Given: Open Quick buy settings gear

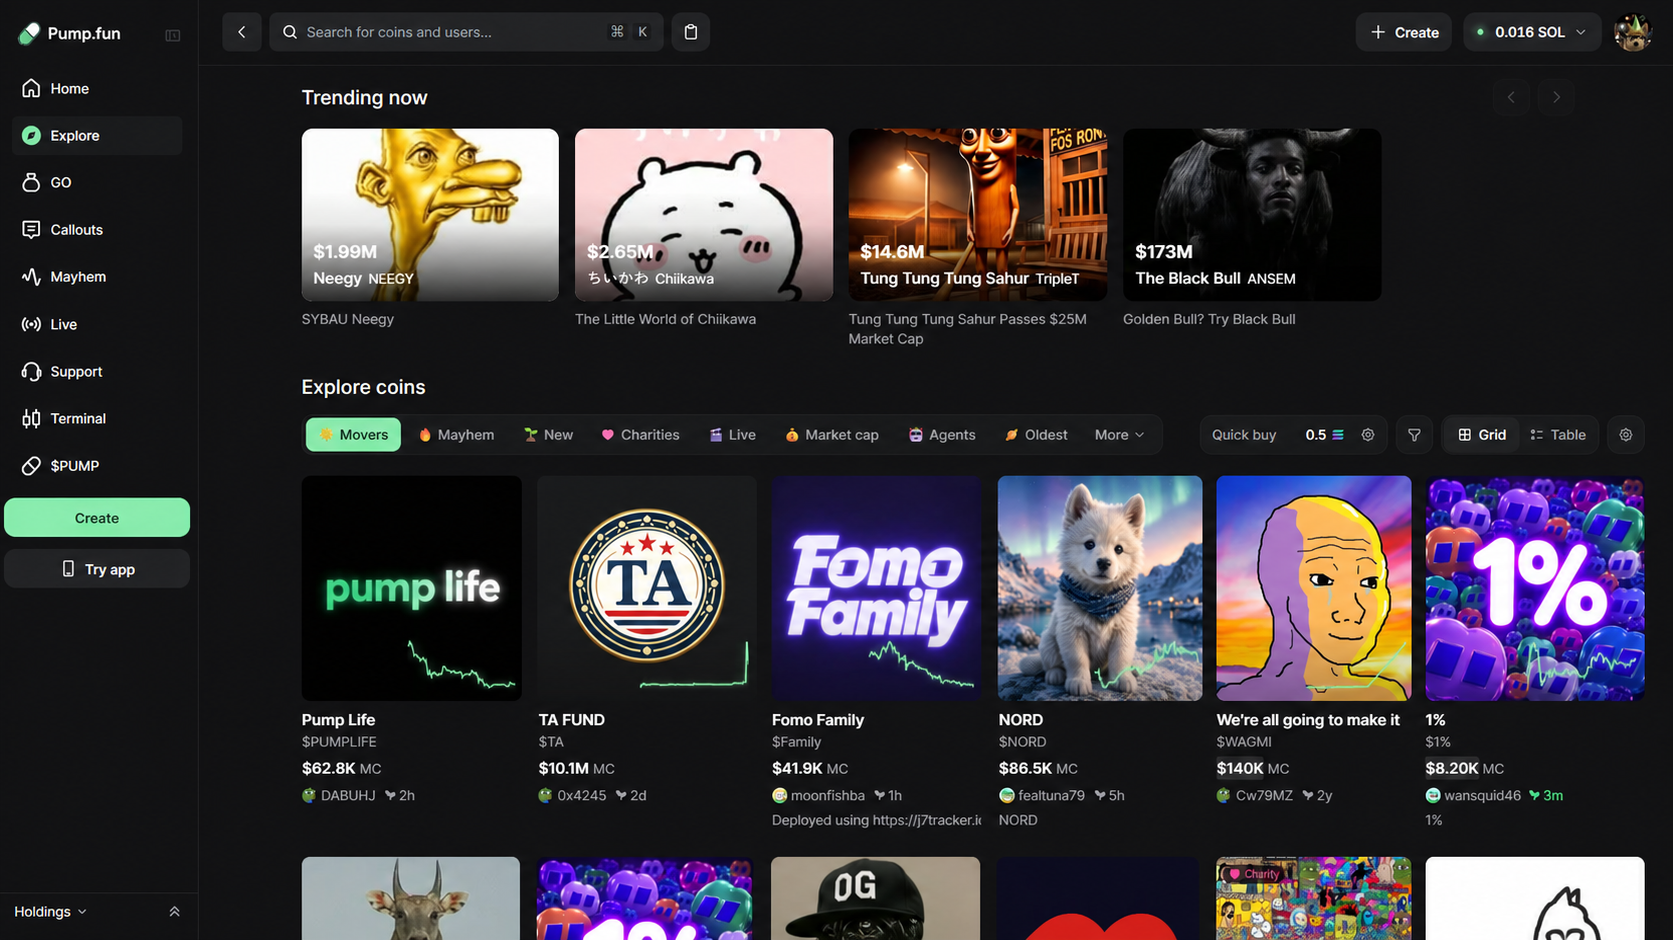Looking at the screenshot, I should [x=1368, y=435].
